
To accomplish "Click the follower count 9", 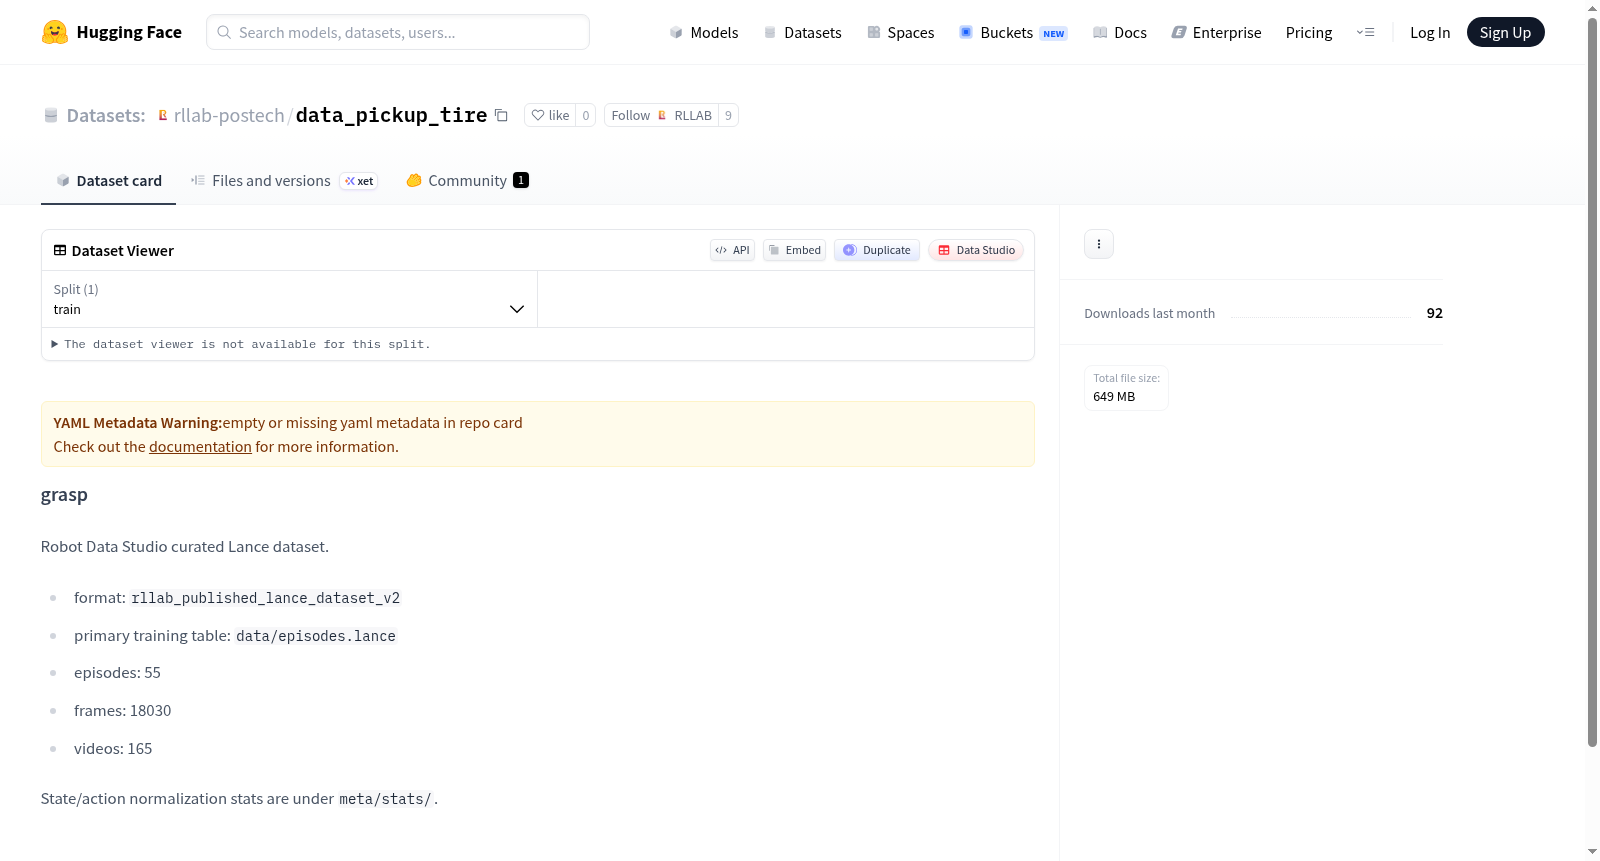I will click(x=728, y=115).
